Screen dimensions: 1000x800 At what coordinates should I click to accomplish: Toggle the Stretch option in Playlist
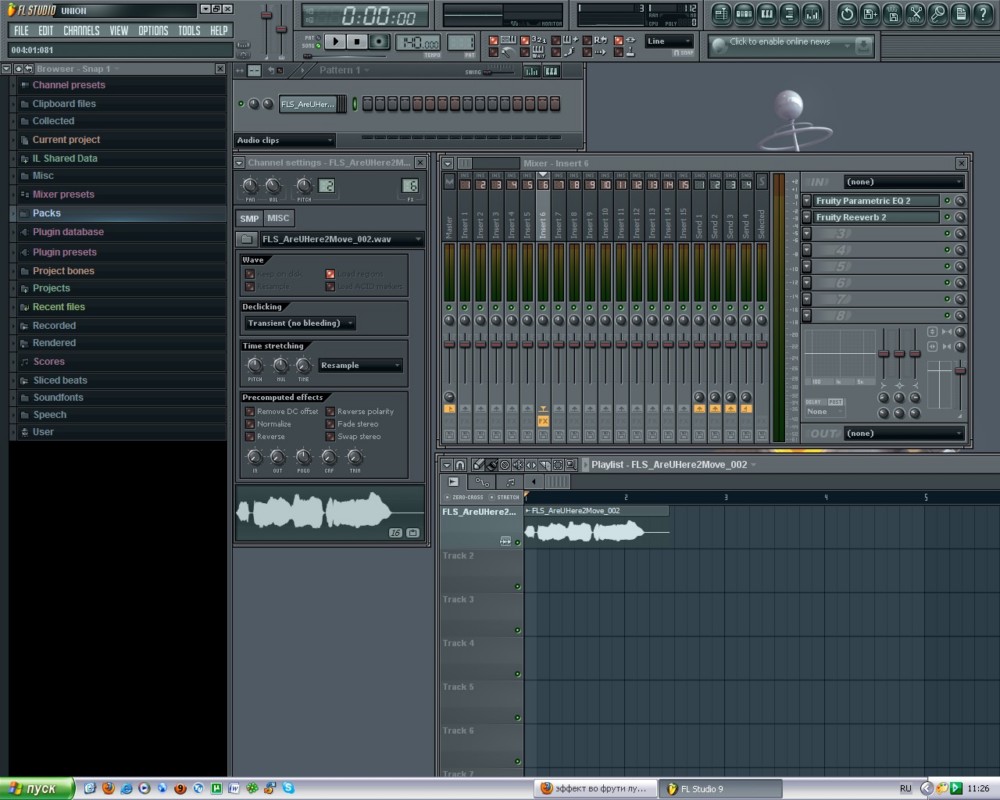point(504,497)
